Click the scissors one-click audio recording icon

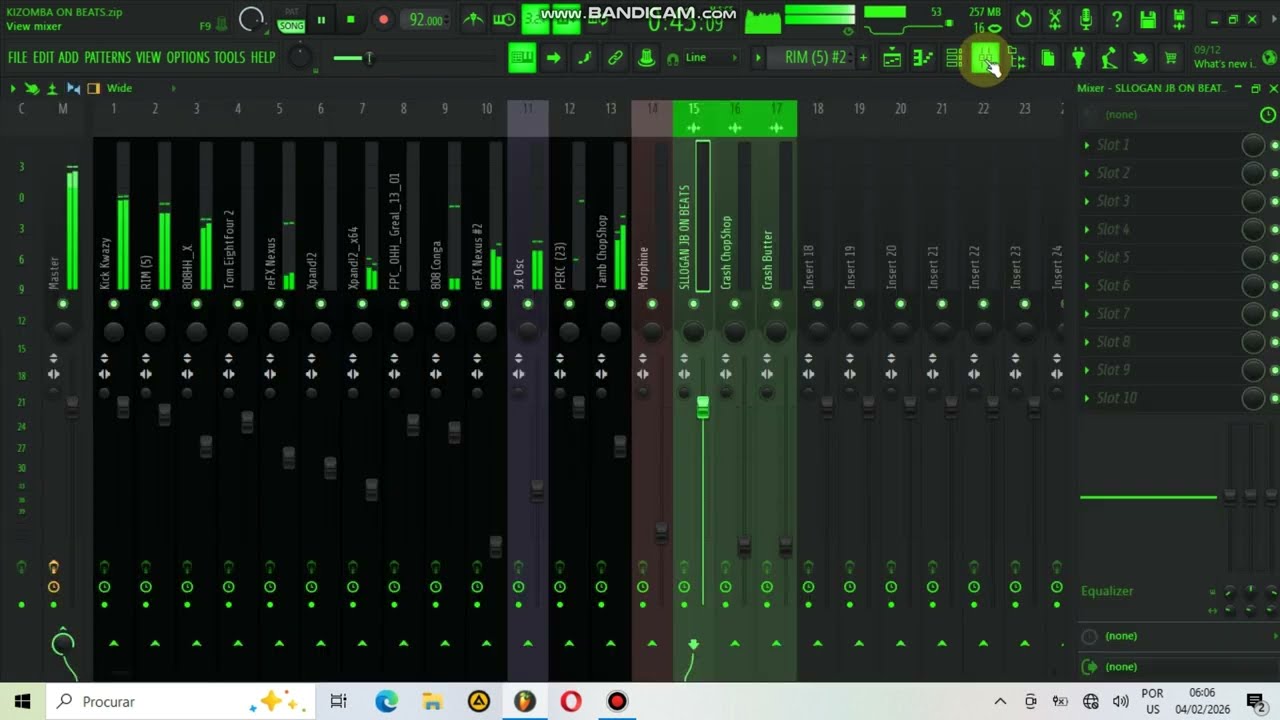coord(1054,19)
